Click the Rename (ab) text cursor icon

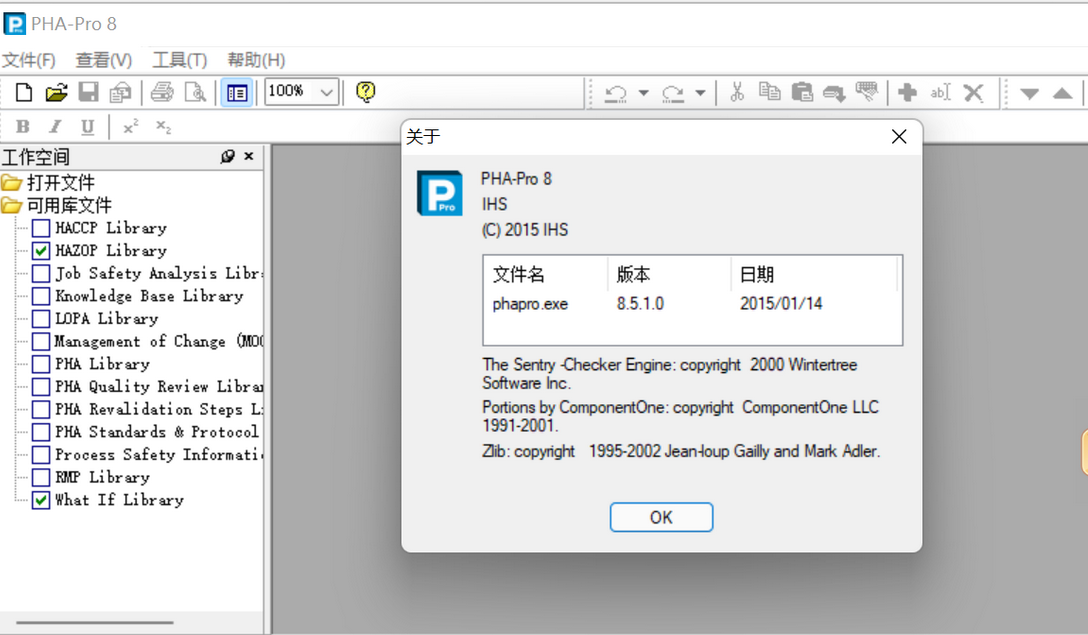click(941, 92)
